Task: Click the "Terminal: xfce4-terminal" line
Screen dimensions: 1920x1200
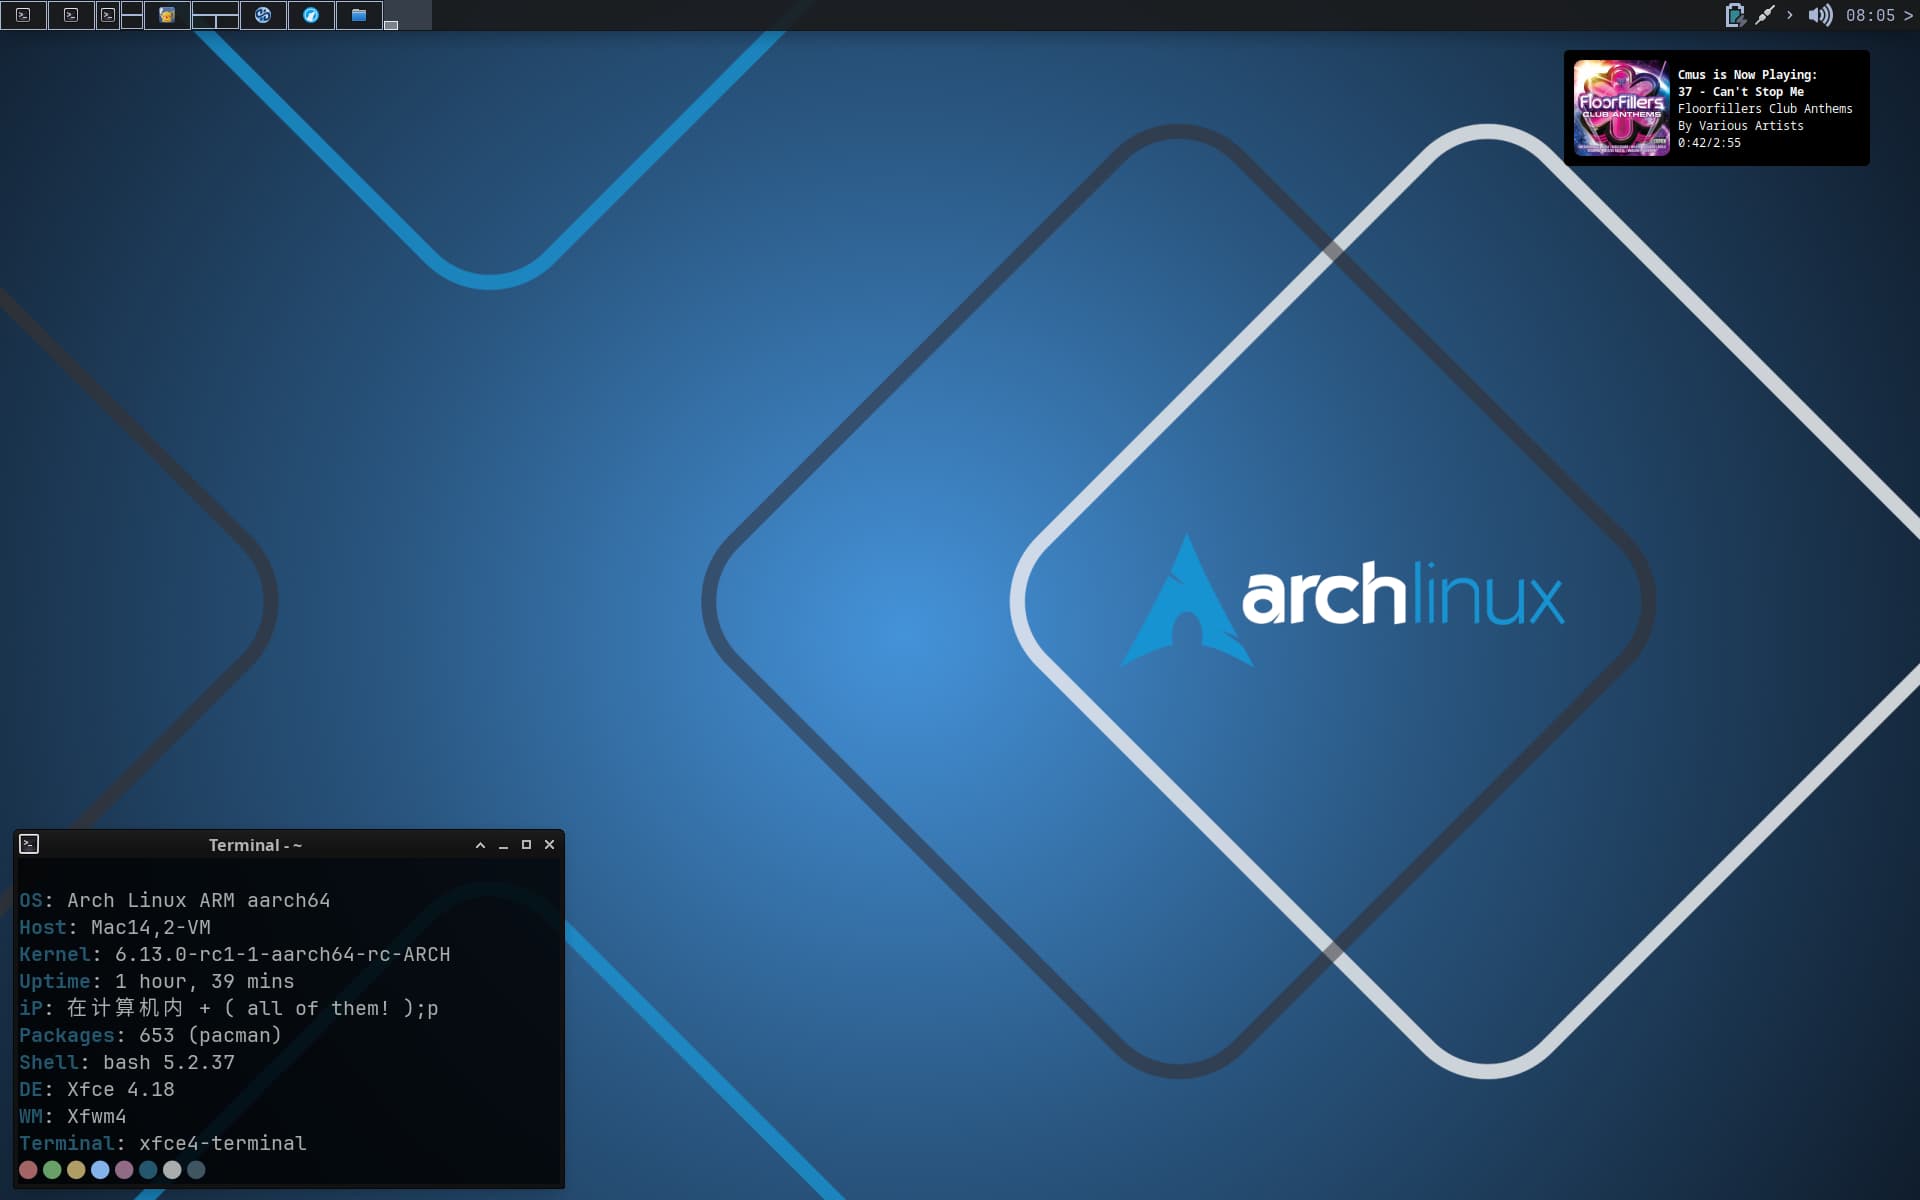Action: point(163,1143)
